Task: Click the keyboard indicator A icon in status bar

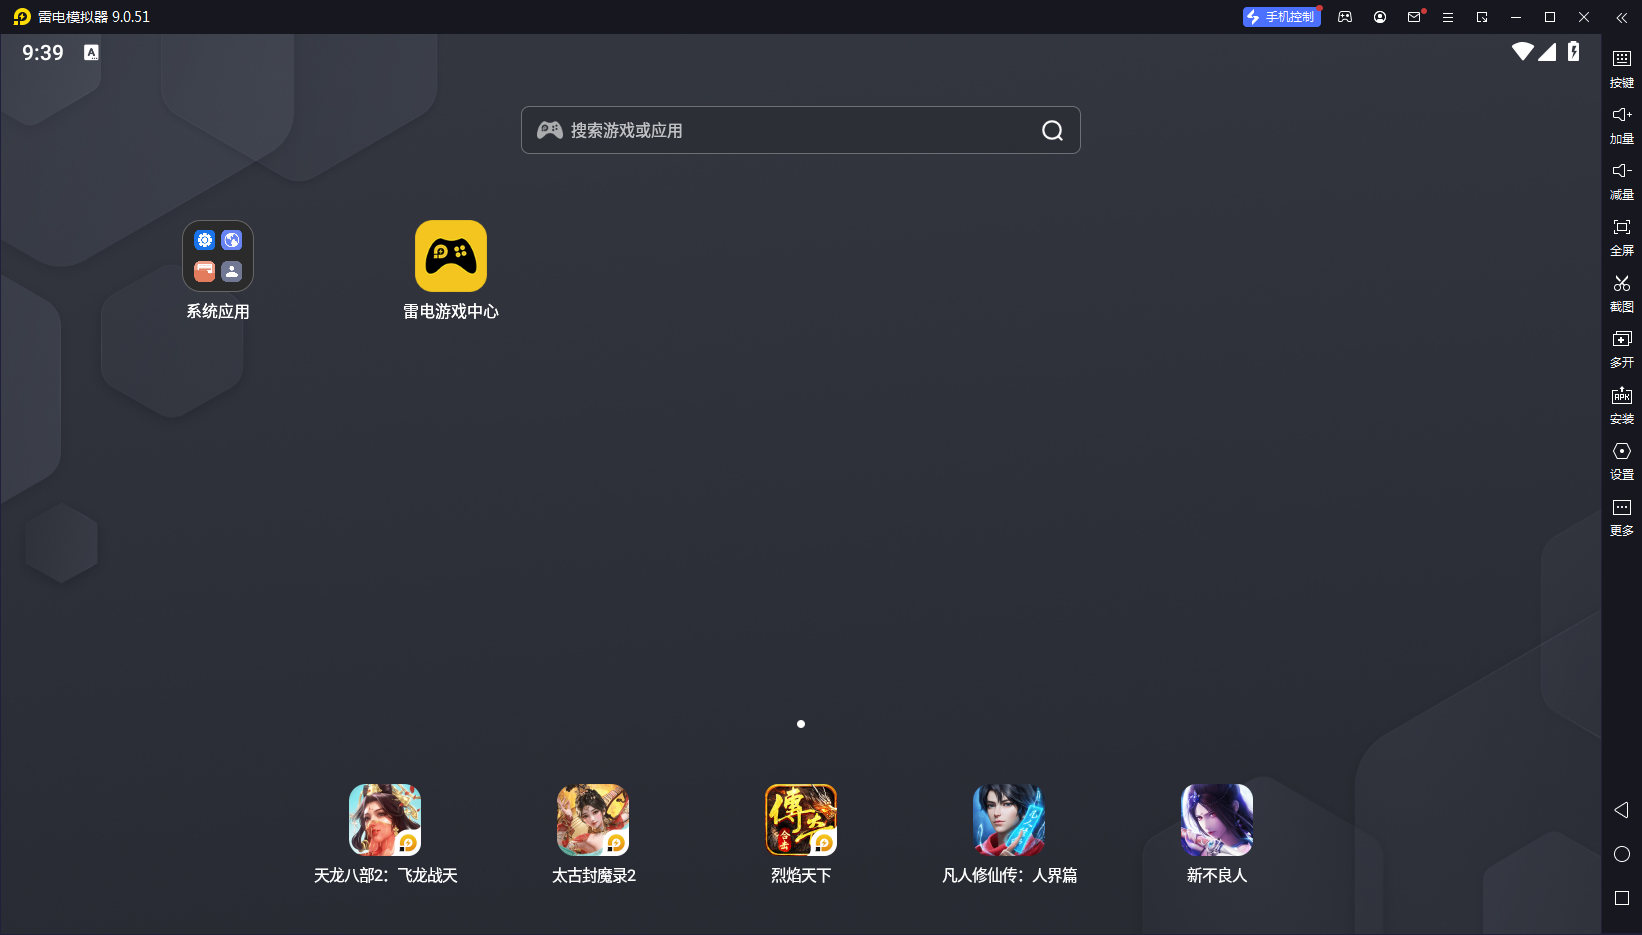Action: coord(91,53)
